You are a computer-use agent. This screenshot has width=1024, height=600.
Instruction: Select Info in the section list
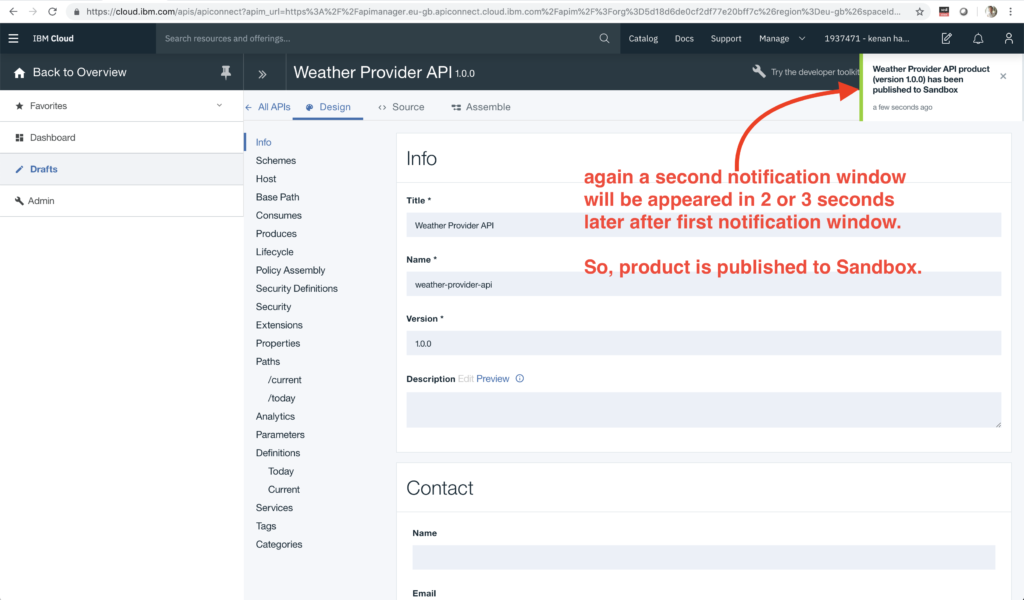263,142
